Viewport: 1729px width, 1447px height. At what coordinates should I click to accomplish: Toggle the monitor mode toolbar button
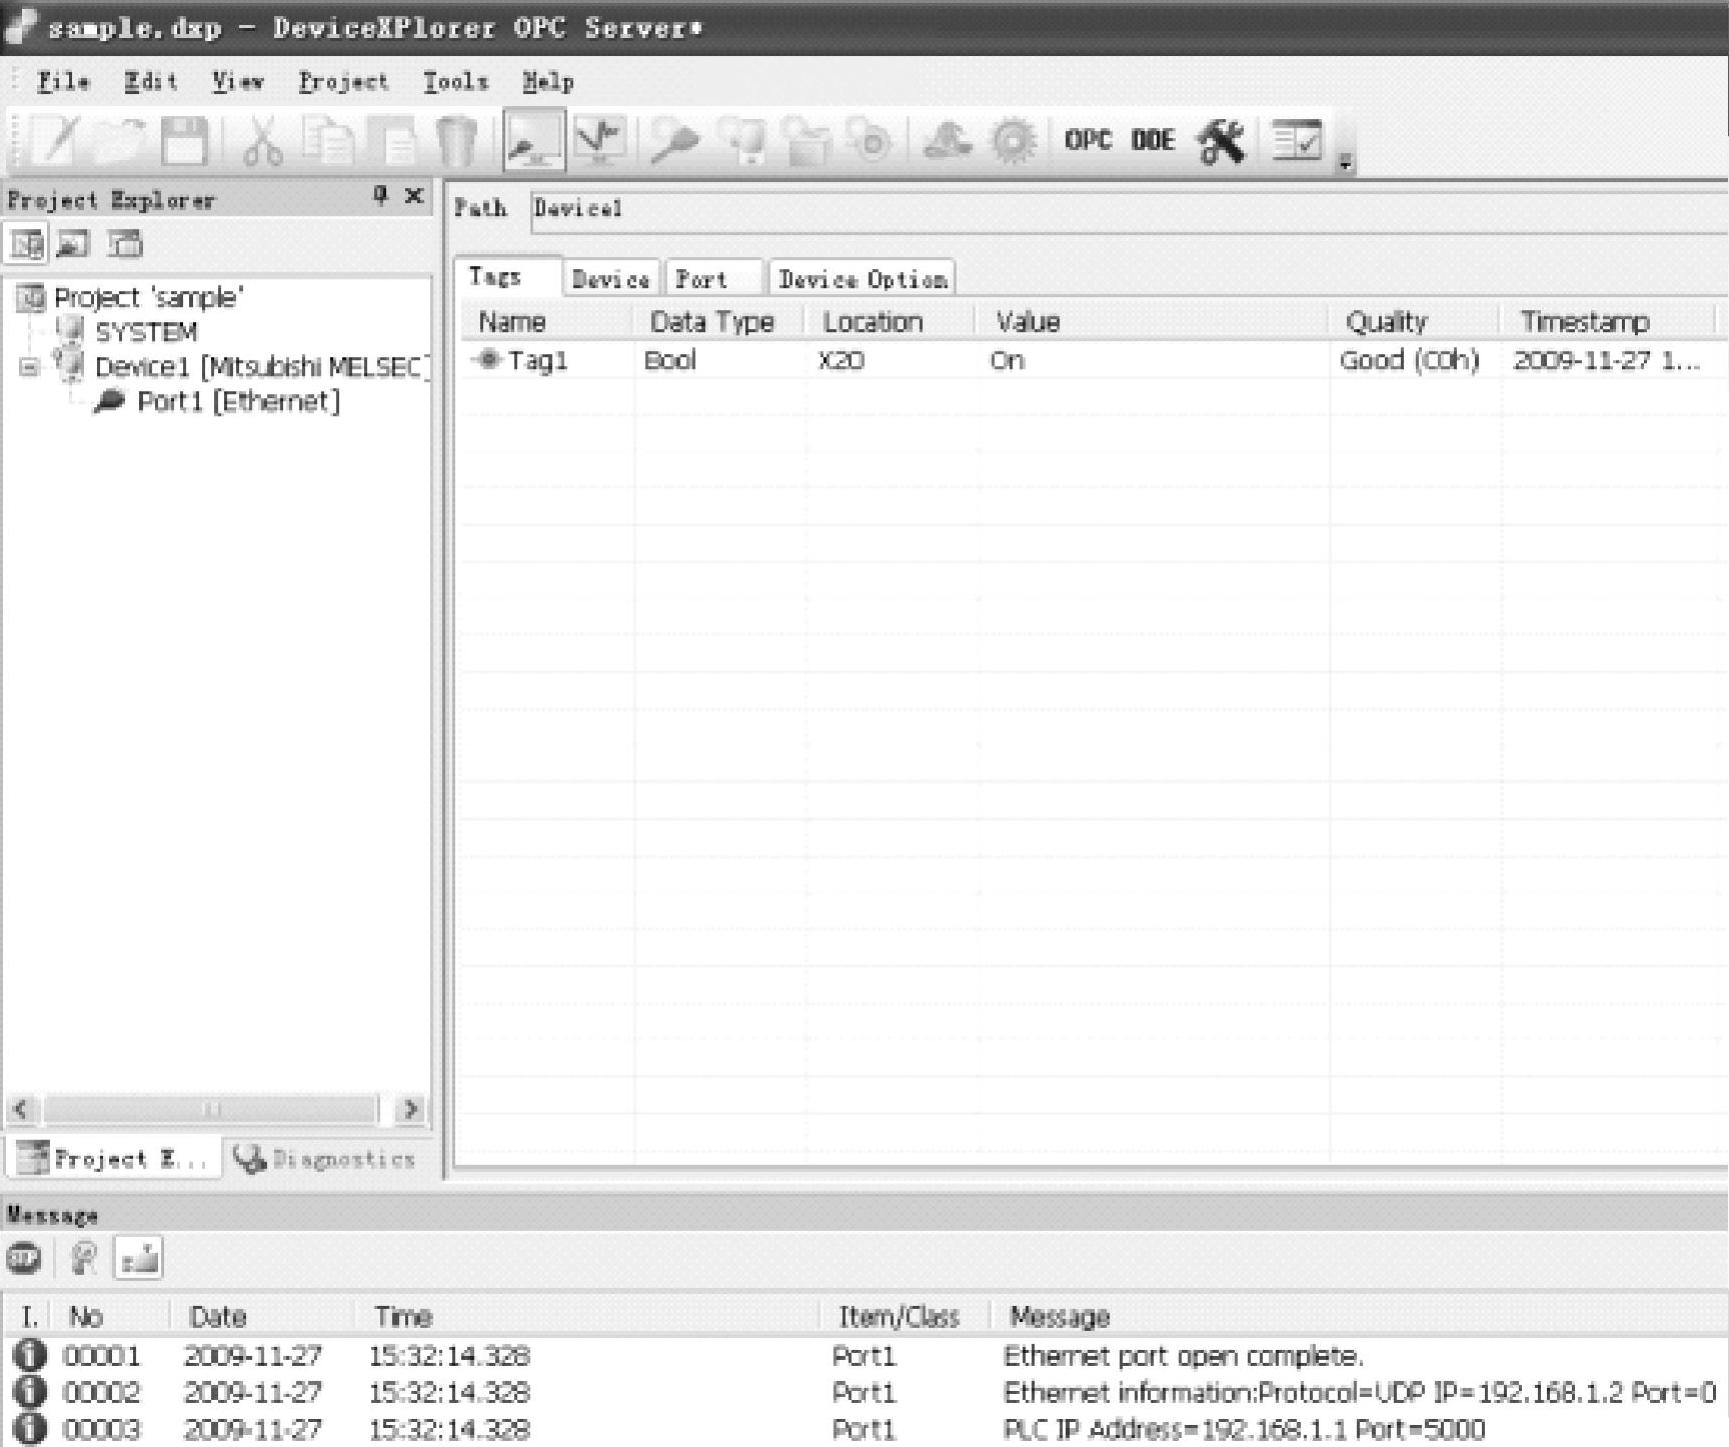[533, 141]
